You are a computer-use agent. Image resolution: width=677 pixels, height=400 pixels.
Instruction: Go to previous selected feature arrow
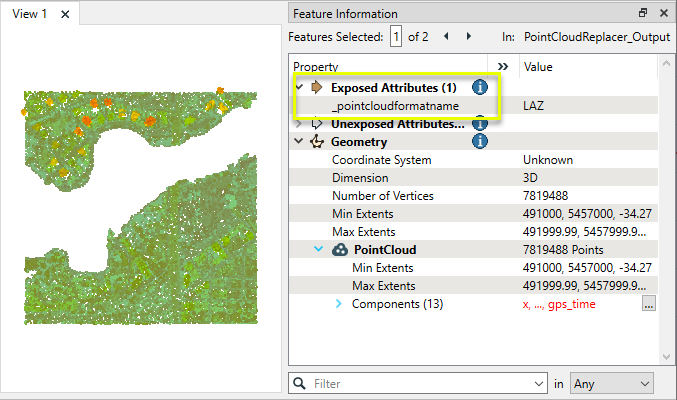[444, 37]
